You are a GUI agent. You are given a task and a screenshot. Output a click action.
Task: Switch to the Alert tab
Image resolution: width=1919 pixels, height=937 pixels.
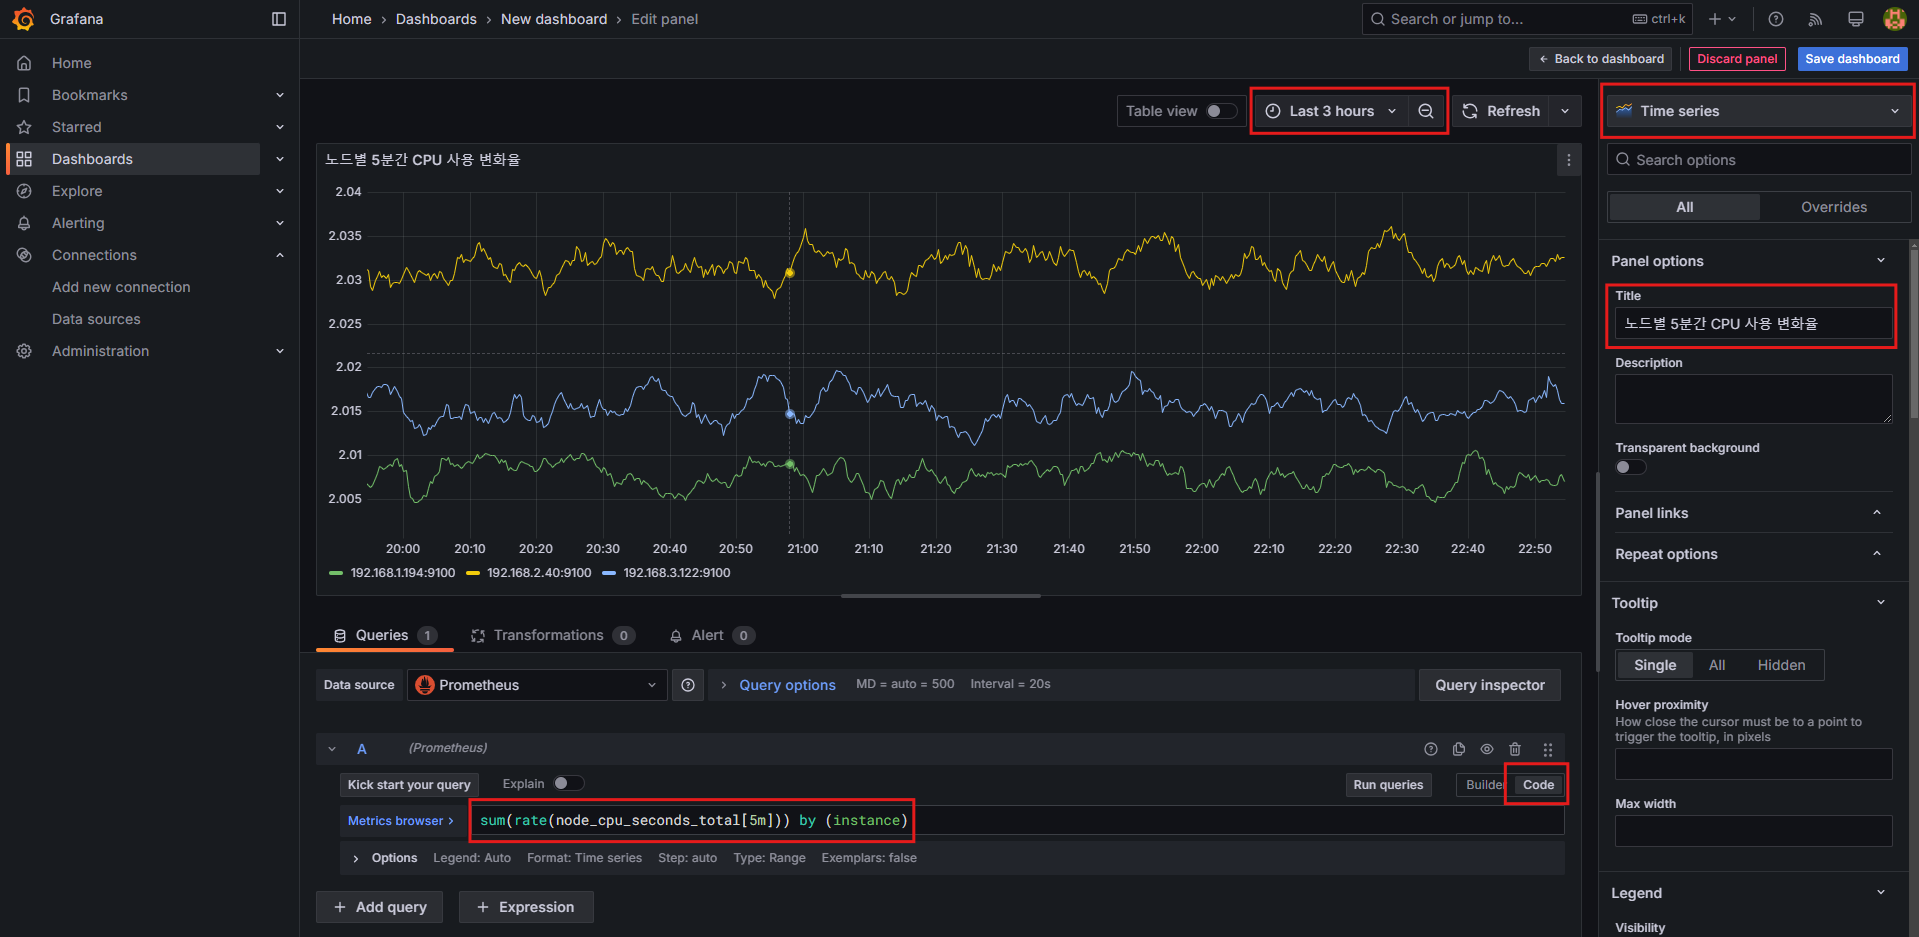(x=711, y=635)
